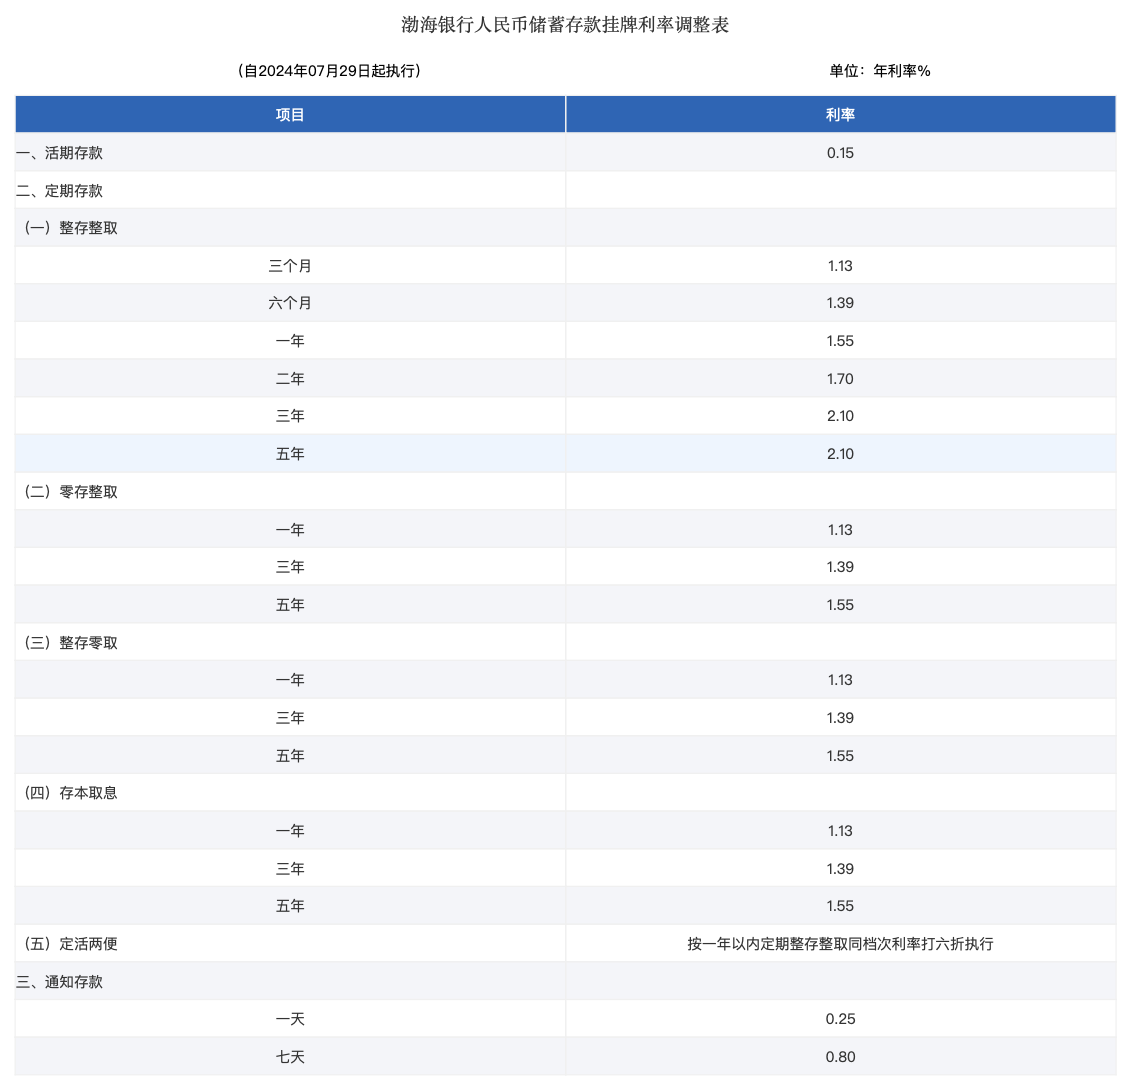Click the 三年 cell under 整存零取
This screenshot has height=1088, width=1134.
pyautogui.click(x=290, y=718)
